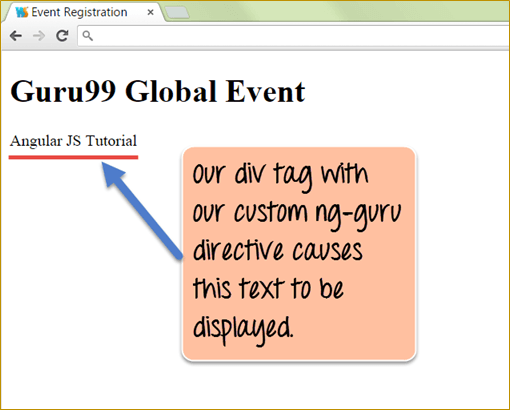Click the tab favicon of Event Registration
The image size is (510, 410).
(22, 12)
